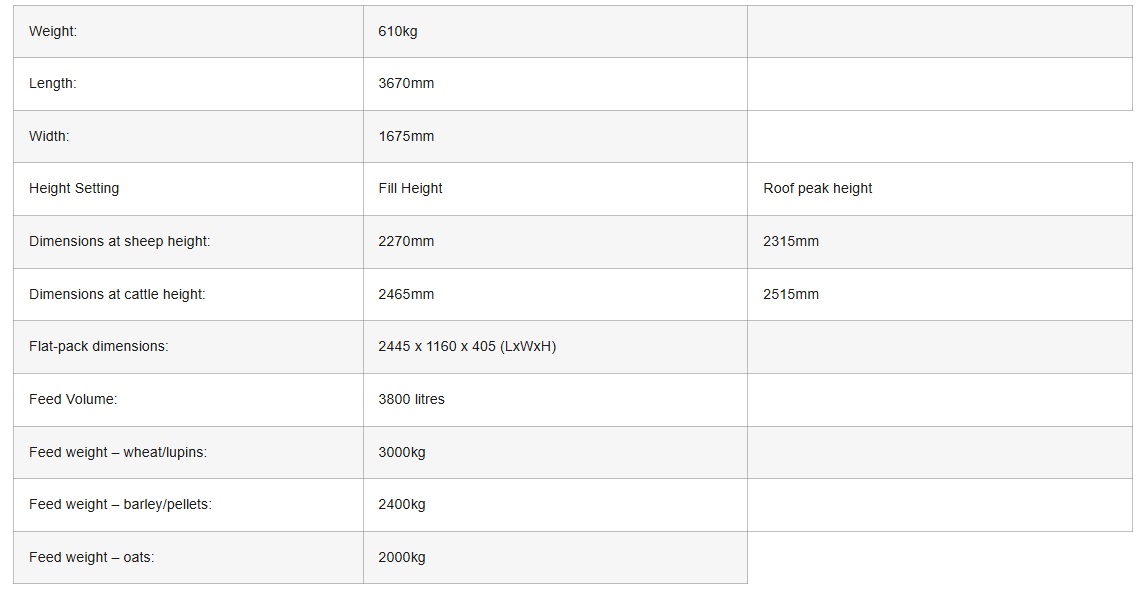
Task: Click the "Width:" row label
Action: pos(49,136)
